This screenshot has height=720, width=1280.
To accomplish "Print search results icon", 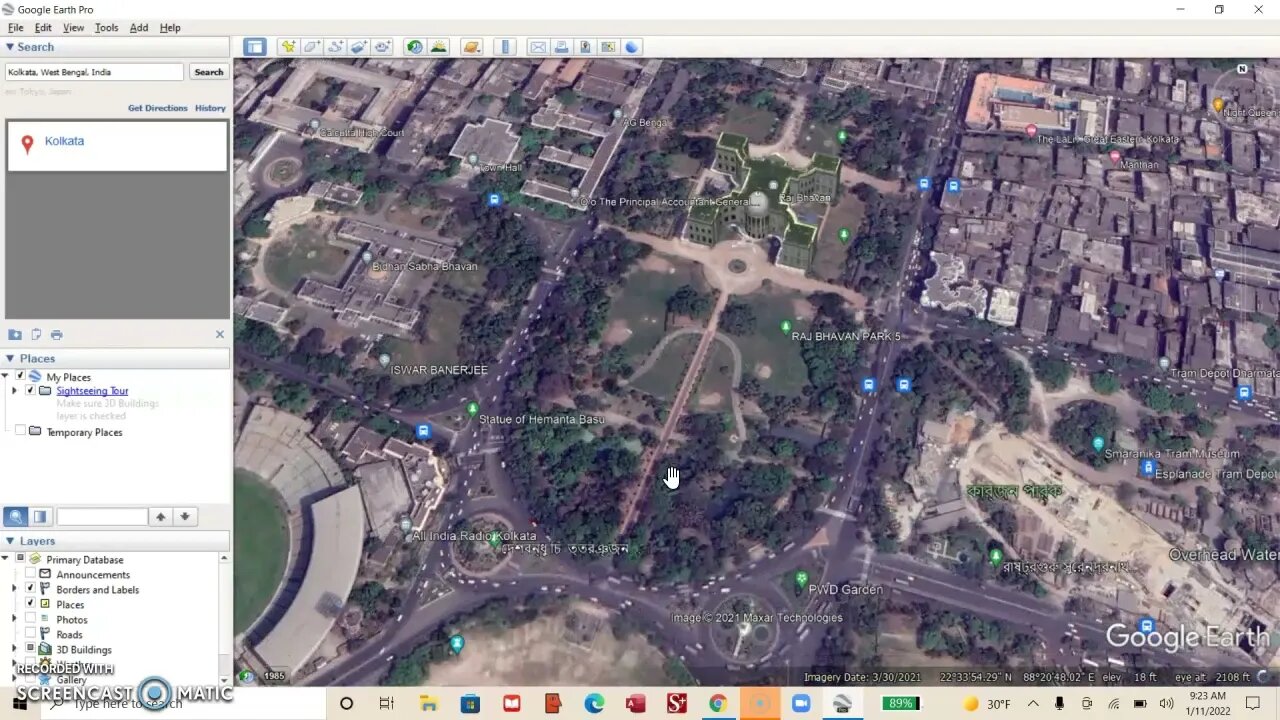I will click(x=56, y=335).
